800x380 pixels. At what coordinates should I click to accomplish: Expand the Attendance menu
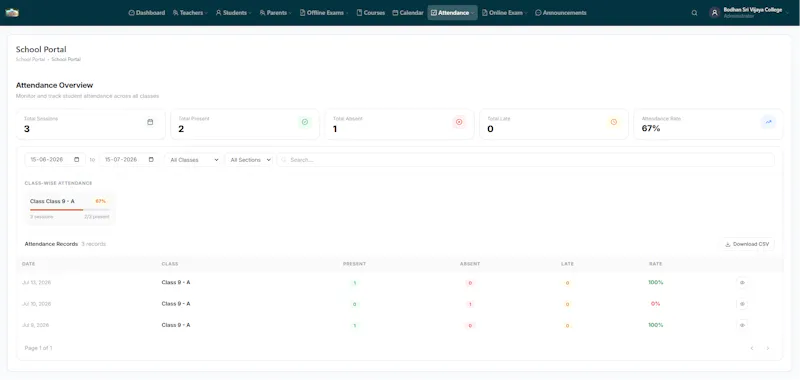(453, 13)
